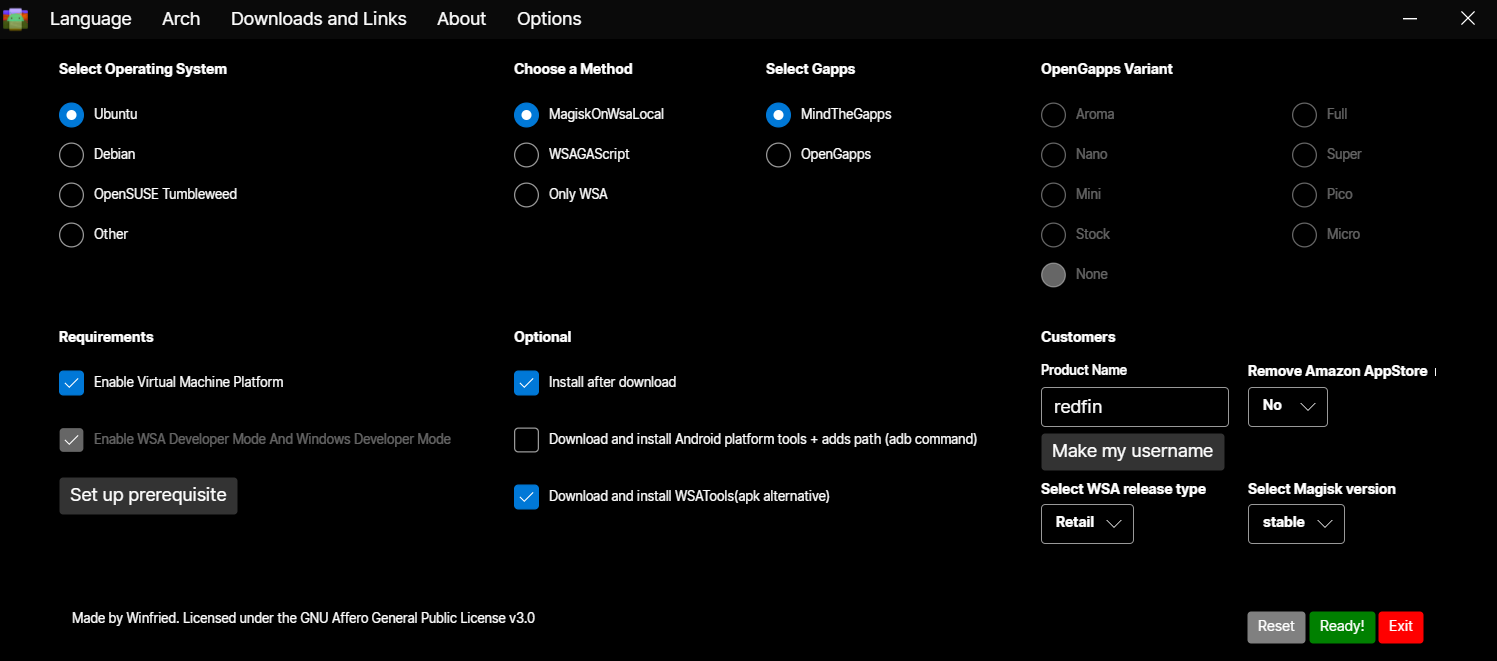
Task: Uncheck Install after download
Action: [527, 383]
